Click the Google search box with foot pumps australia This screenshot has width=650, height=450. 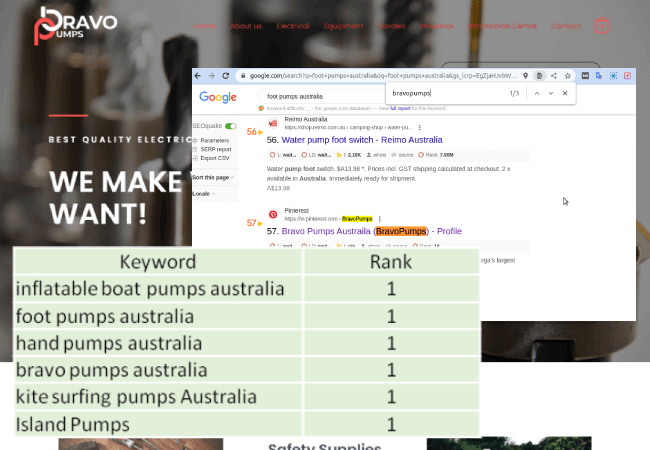click(x=321, y=97)
